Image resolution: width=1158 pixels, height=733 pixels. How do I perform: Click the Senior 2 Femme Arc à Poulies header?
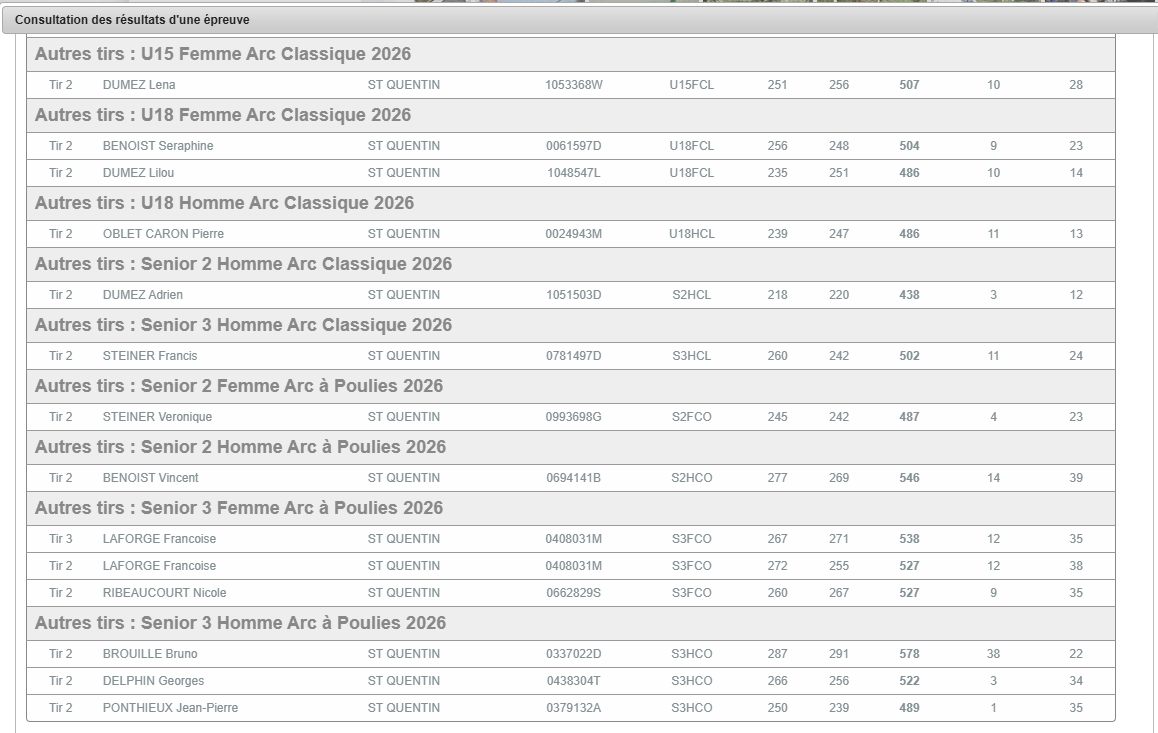[x=240, y=386]
